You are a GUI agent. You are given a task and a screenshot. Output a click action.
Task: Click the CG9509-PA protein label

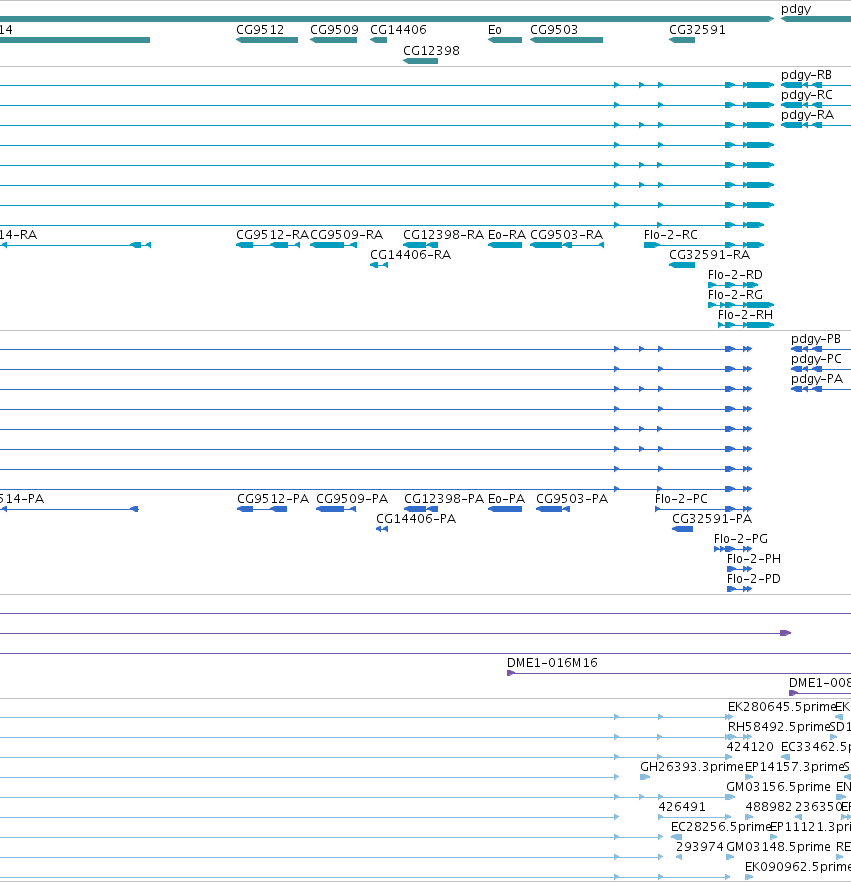352,499
